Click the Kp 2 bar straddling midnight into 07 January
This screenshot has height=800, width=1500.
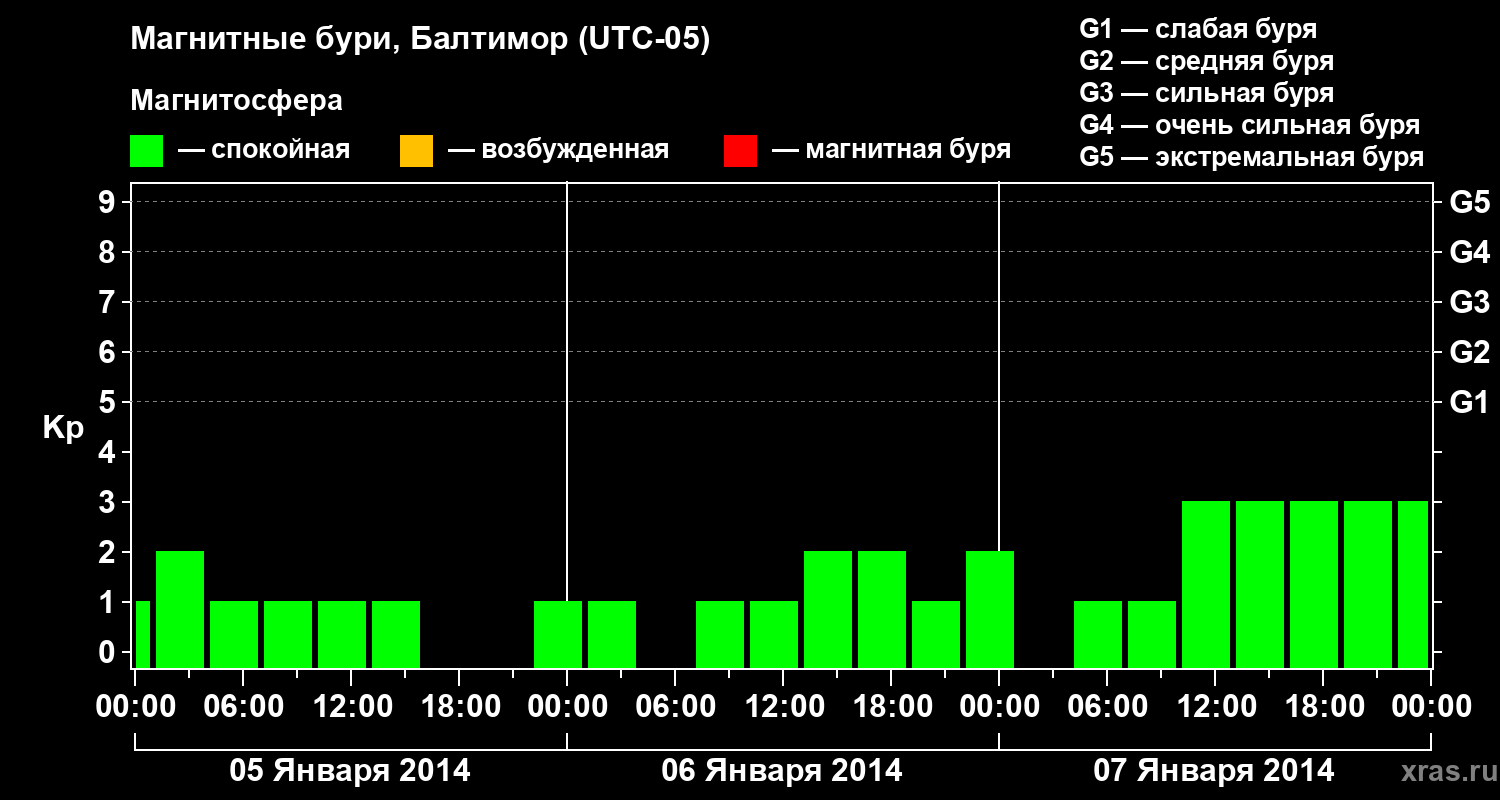pyautogui.click(x=990, y=609)
